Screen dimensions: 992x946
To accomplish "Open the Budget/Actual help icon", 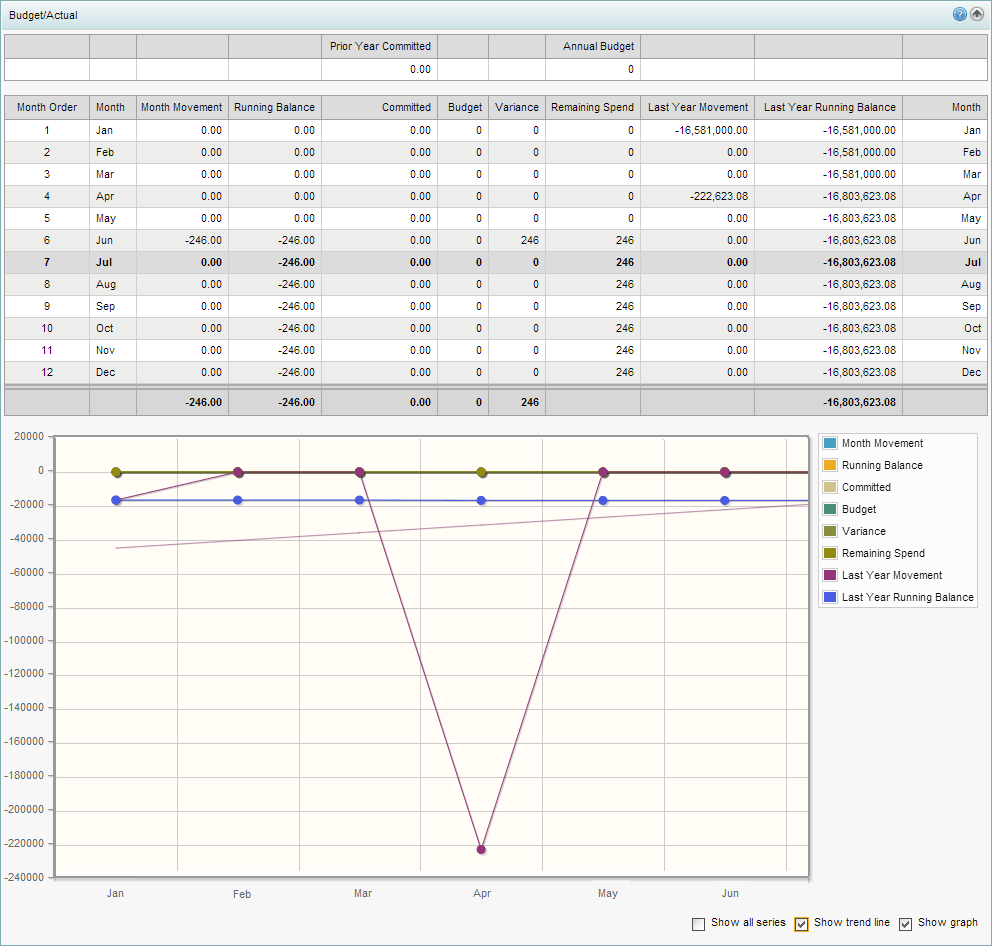I will coord(959,14).
